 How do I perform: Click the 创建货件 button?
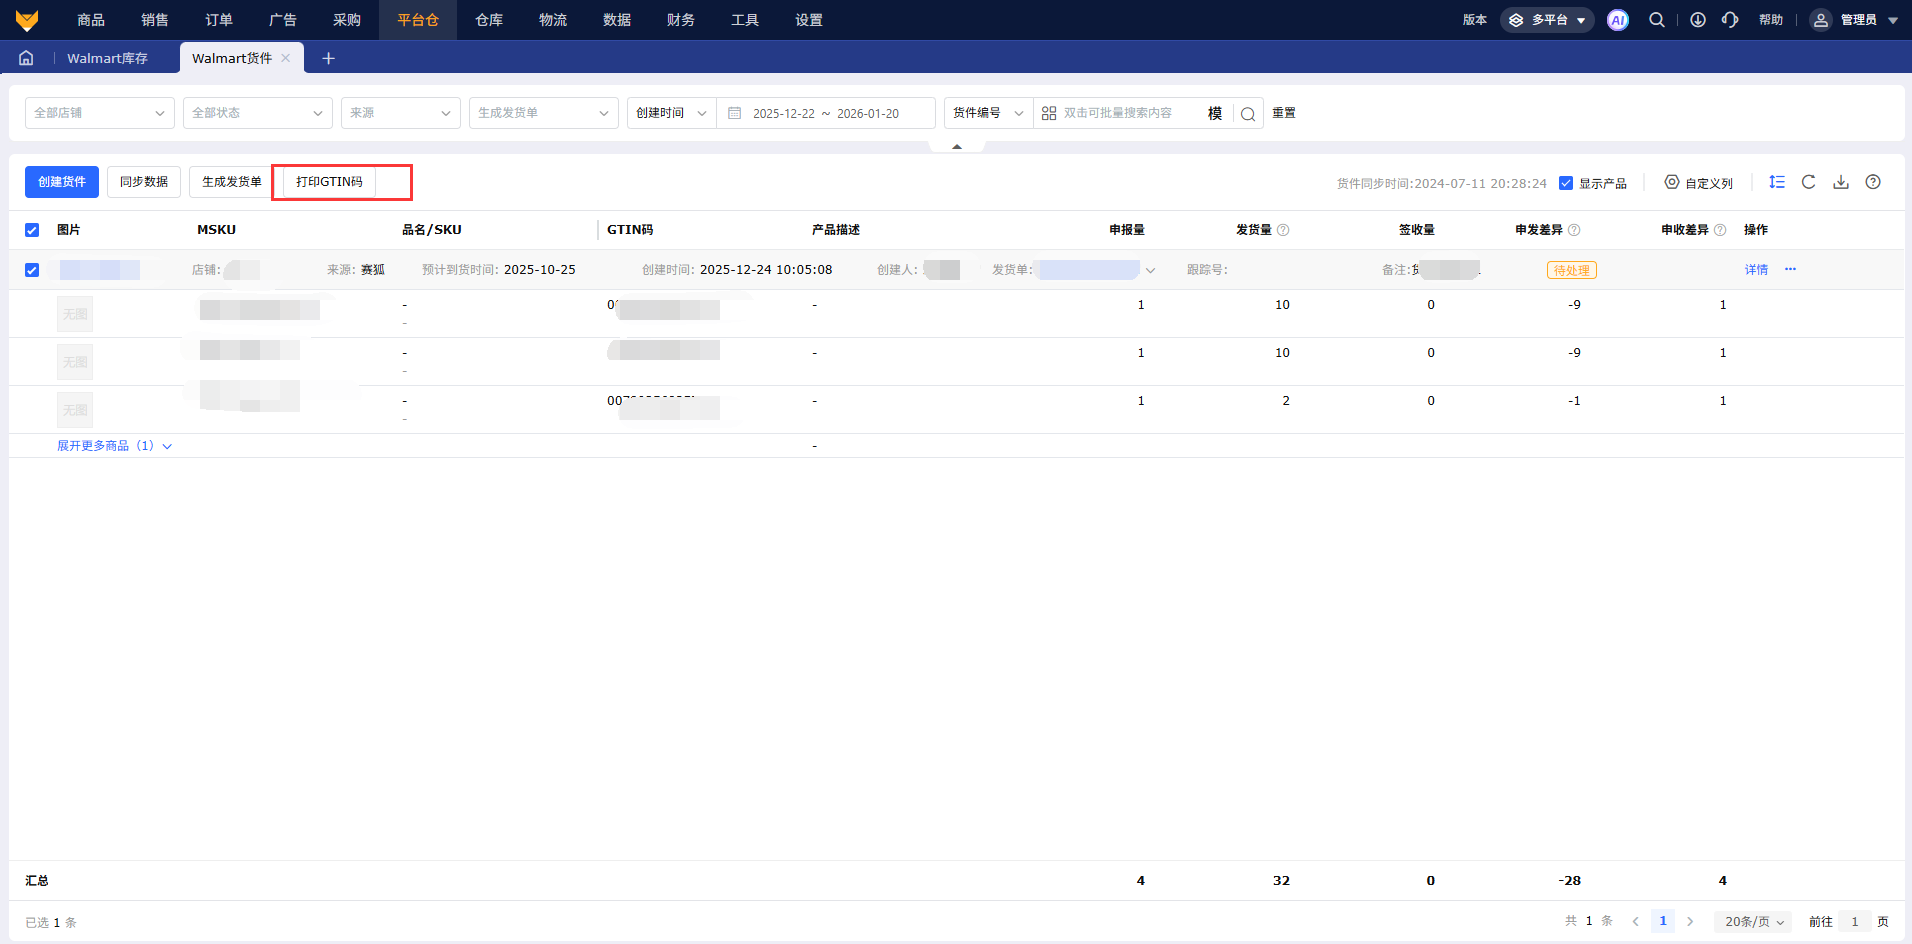(x=62, y=182)
